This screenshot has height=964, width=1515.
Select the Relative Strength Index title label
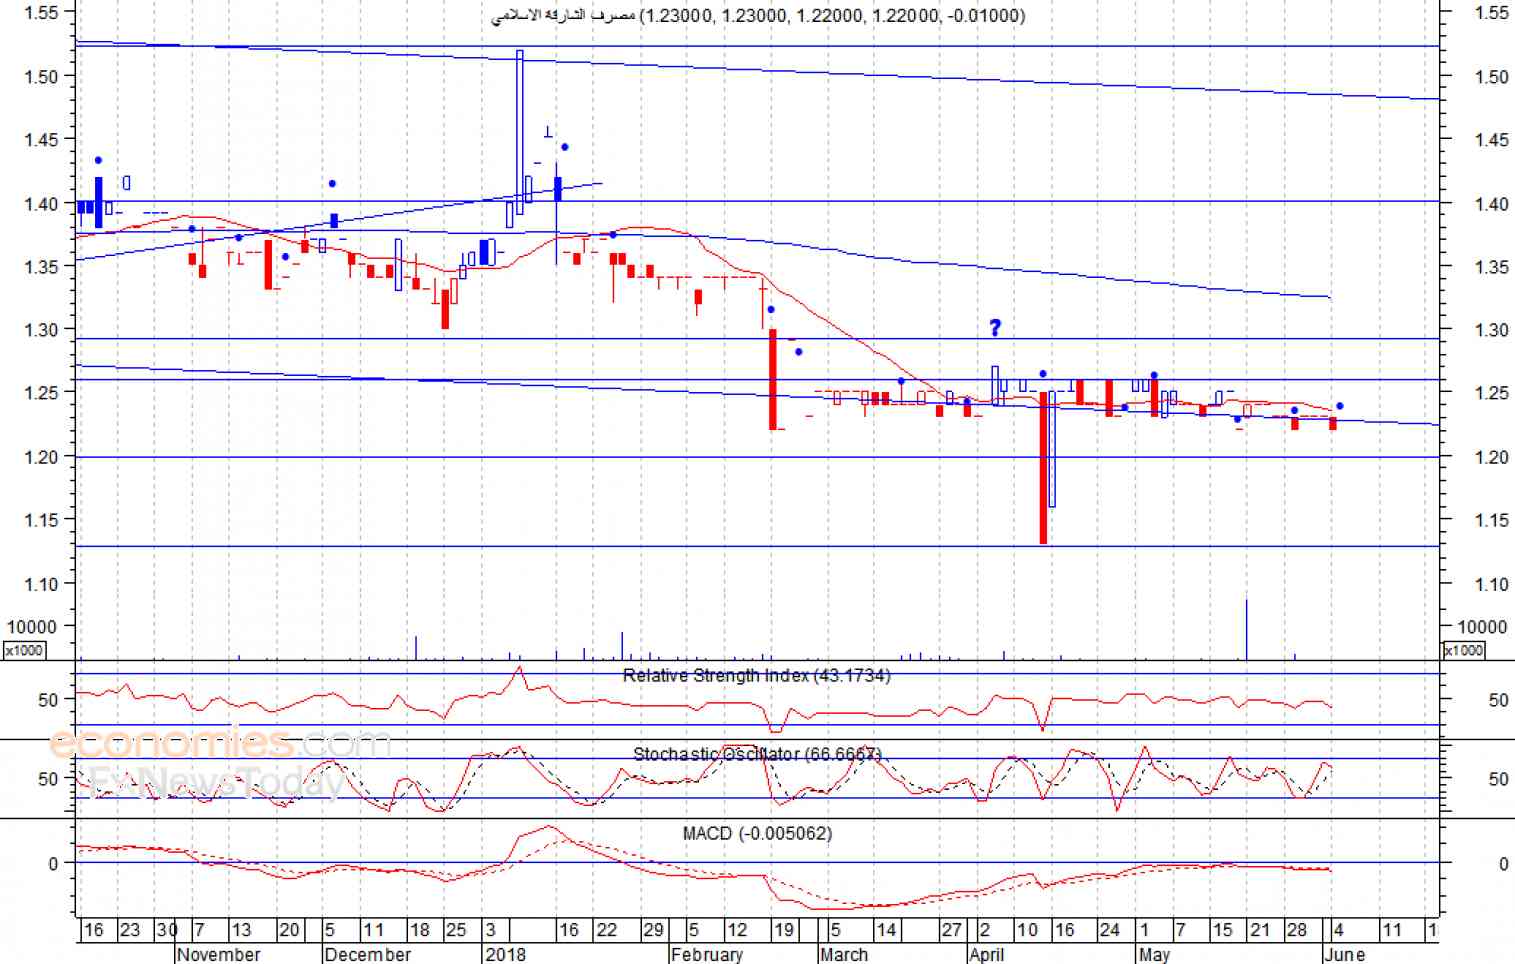tap(756, 676)
